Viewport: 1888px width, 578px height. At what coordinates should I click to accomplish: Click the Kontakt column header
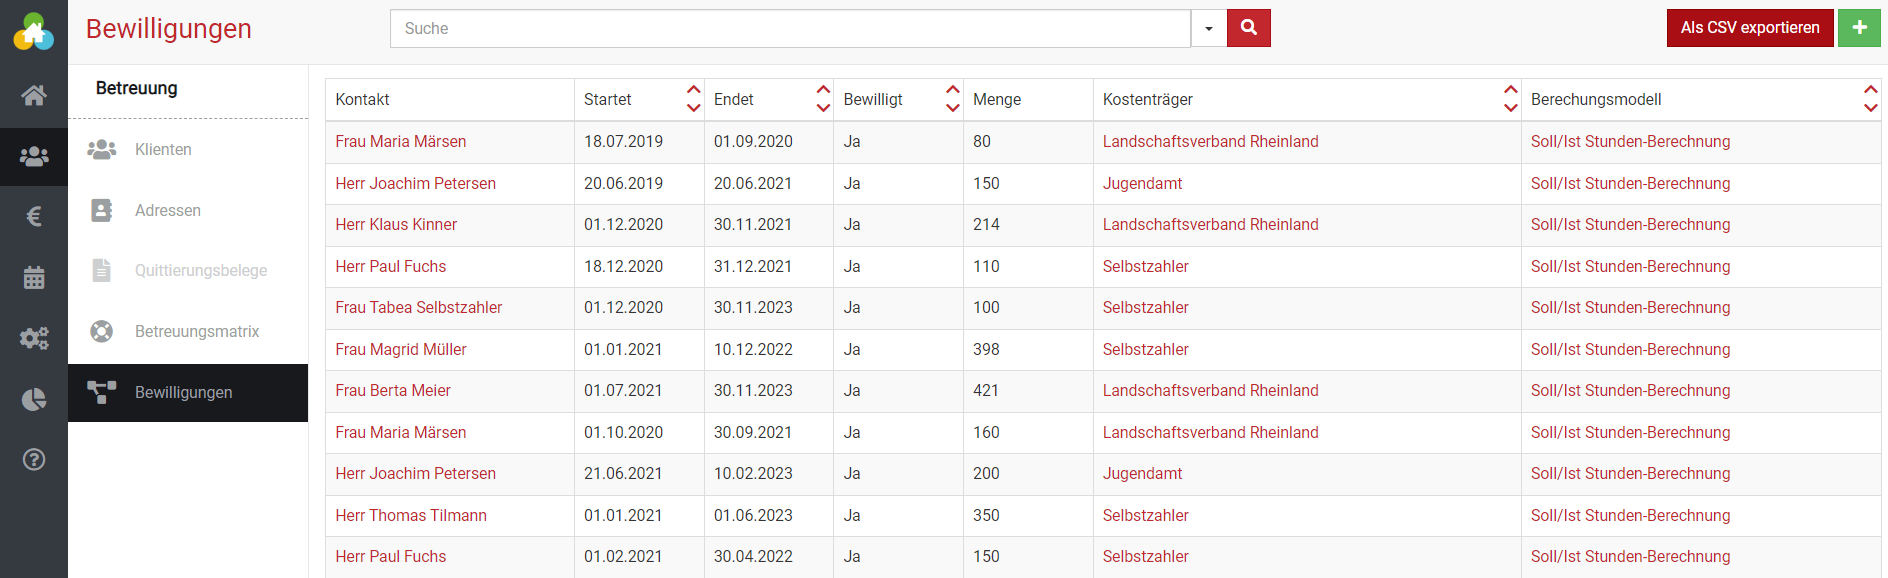pos(362,100)
